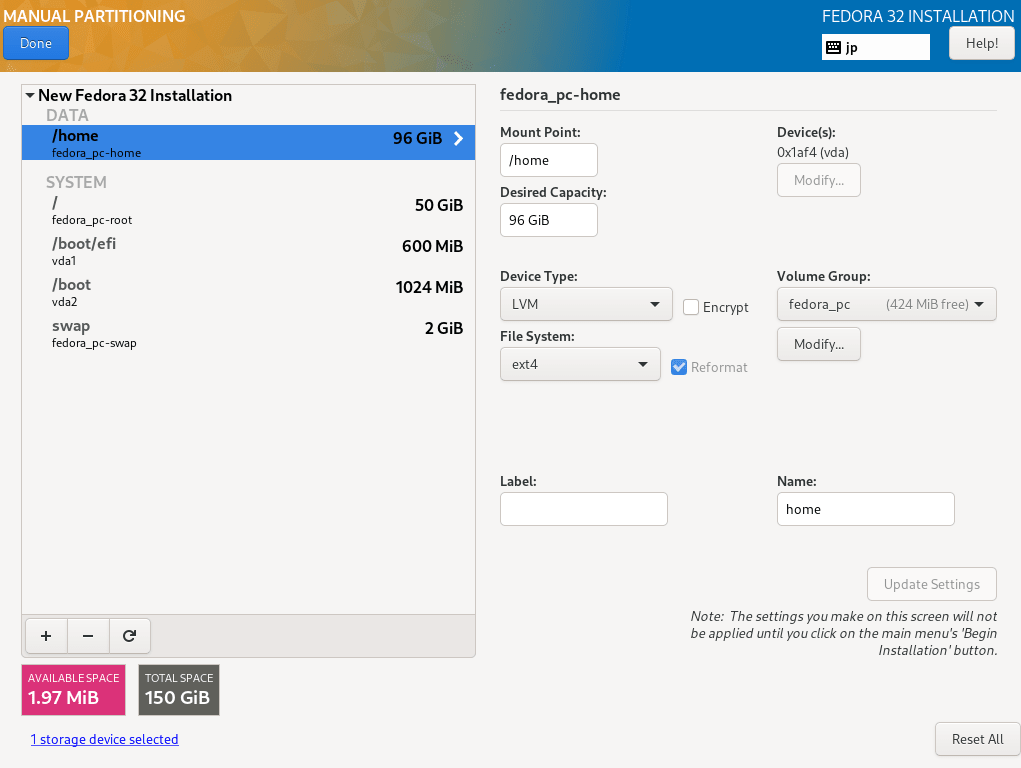Open the File System ext4 dropdown
Image resolution: width=1021 pixels, height=768 pixels.
click(x=580, y=364)
